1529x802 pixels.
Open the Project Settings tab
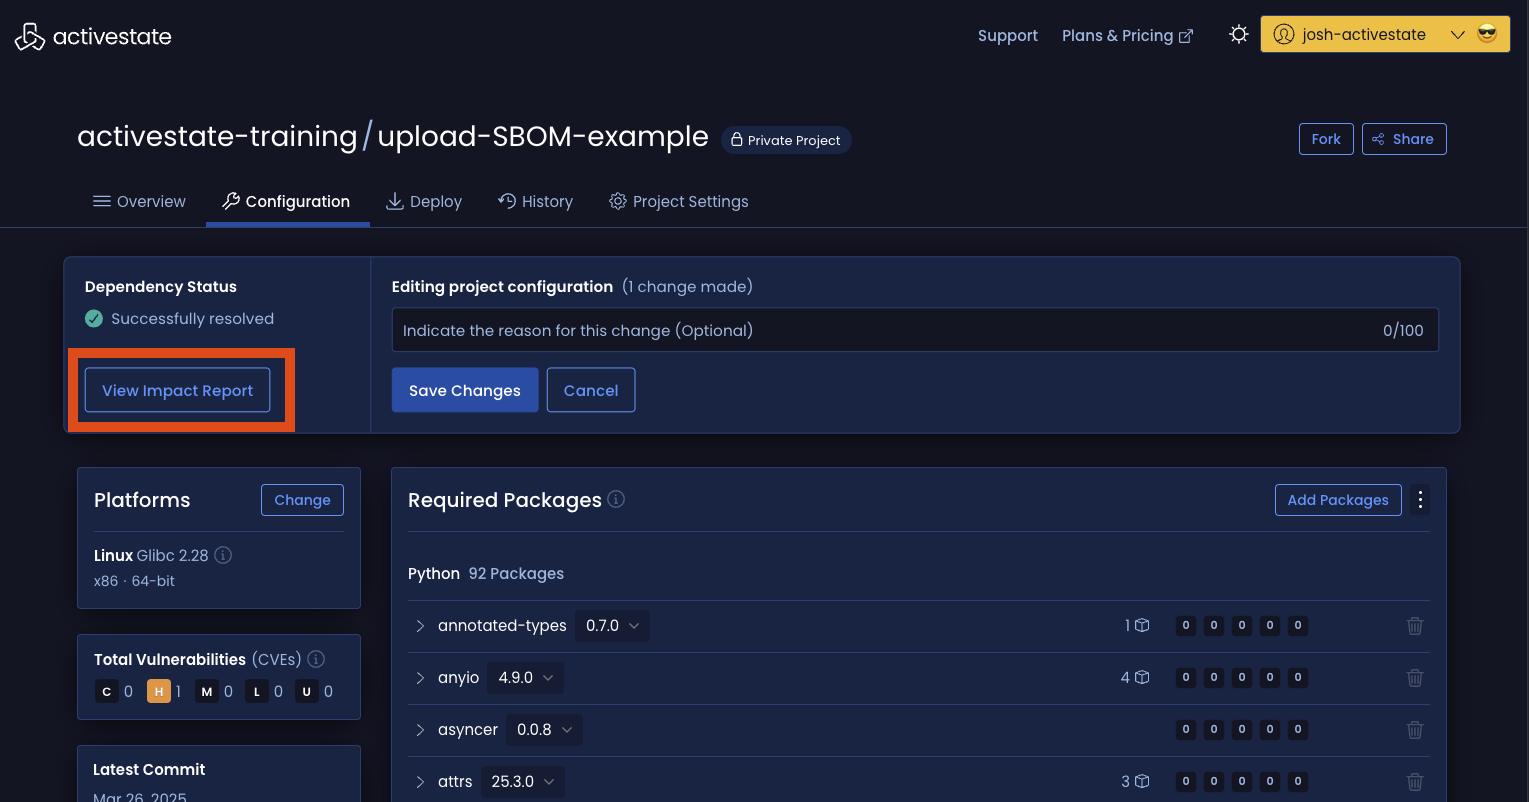(x=679, y=202)
